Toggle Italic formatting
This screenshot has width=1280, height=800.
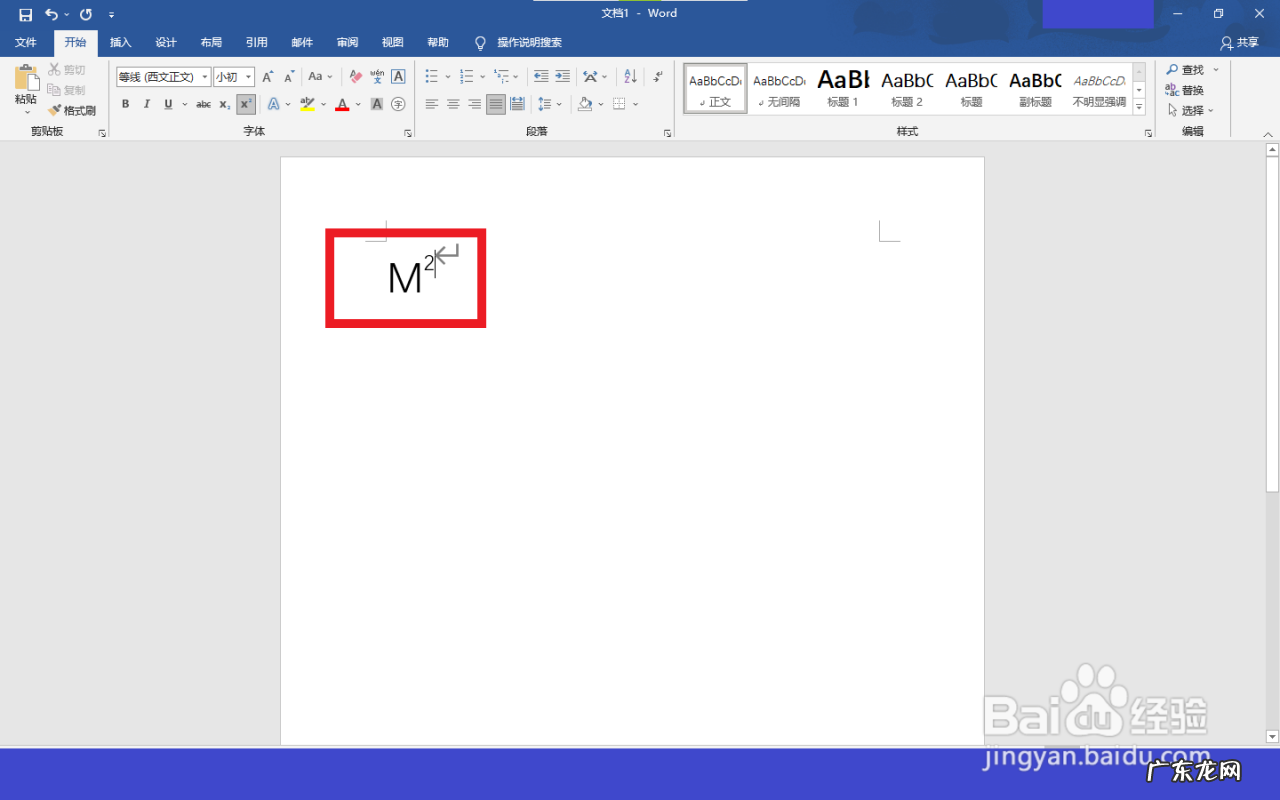(147, 104)
